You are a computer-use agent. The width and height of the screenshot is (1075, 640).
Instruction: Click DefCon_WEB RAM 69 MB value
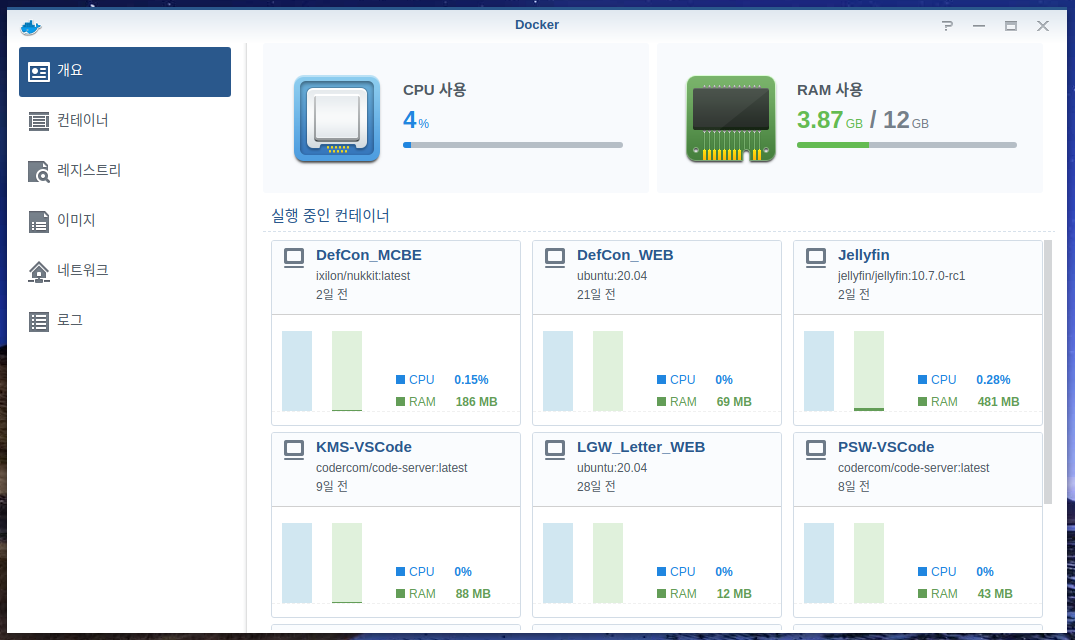734,402
